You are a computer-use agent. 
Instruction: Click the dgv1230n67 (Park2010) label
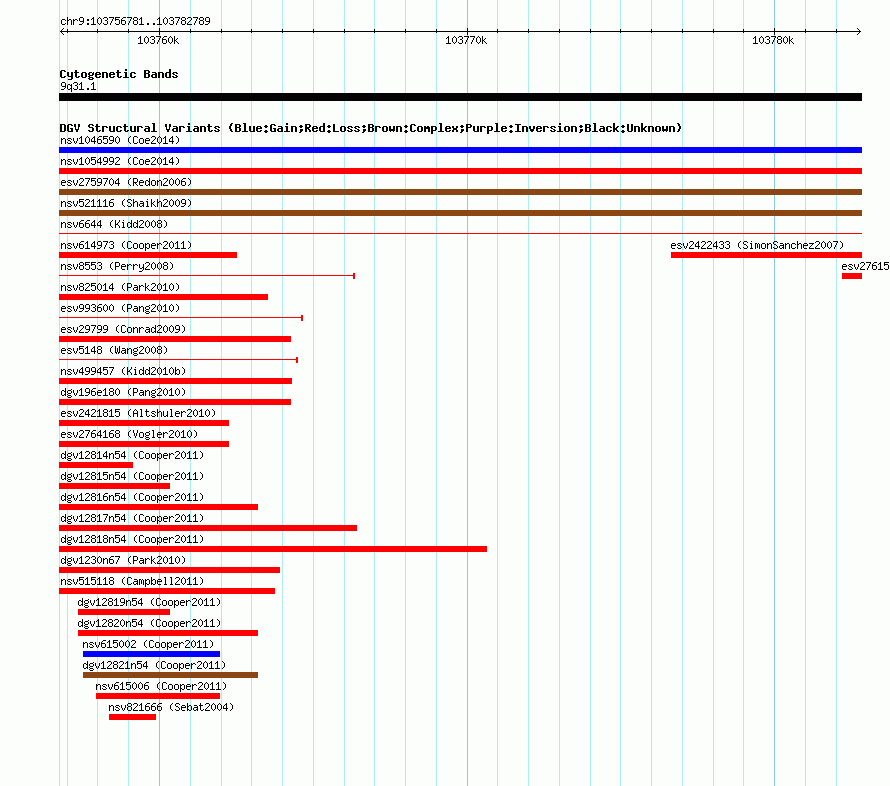click(123, 560)
